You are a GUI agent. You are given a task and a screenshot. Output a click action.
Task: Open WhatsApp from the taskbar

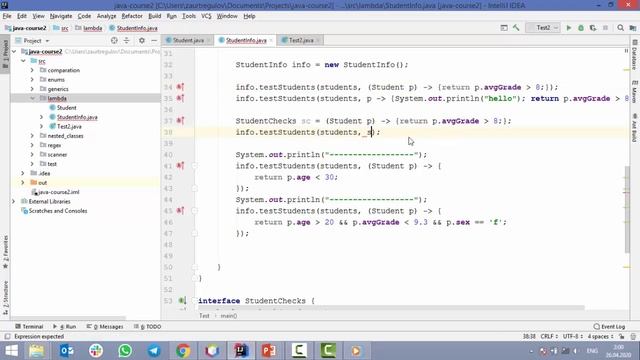point(125,351)
